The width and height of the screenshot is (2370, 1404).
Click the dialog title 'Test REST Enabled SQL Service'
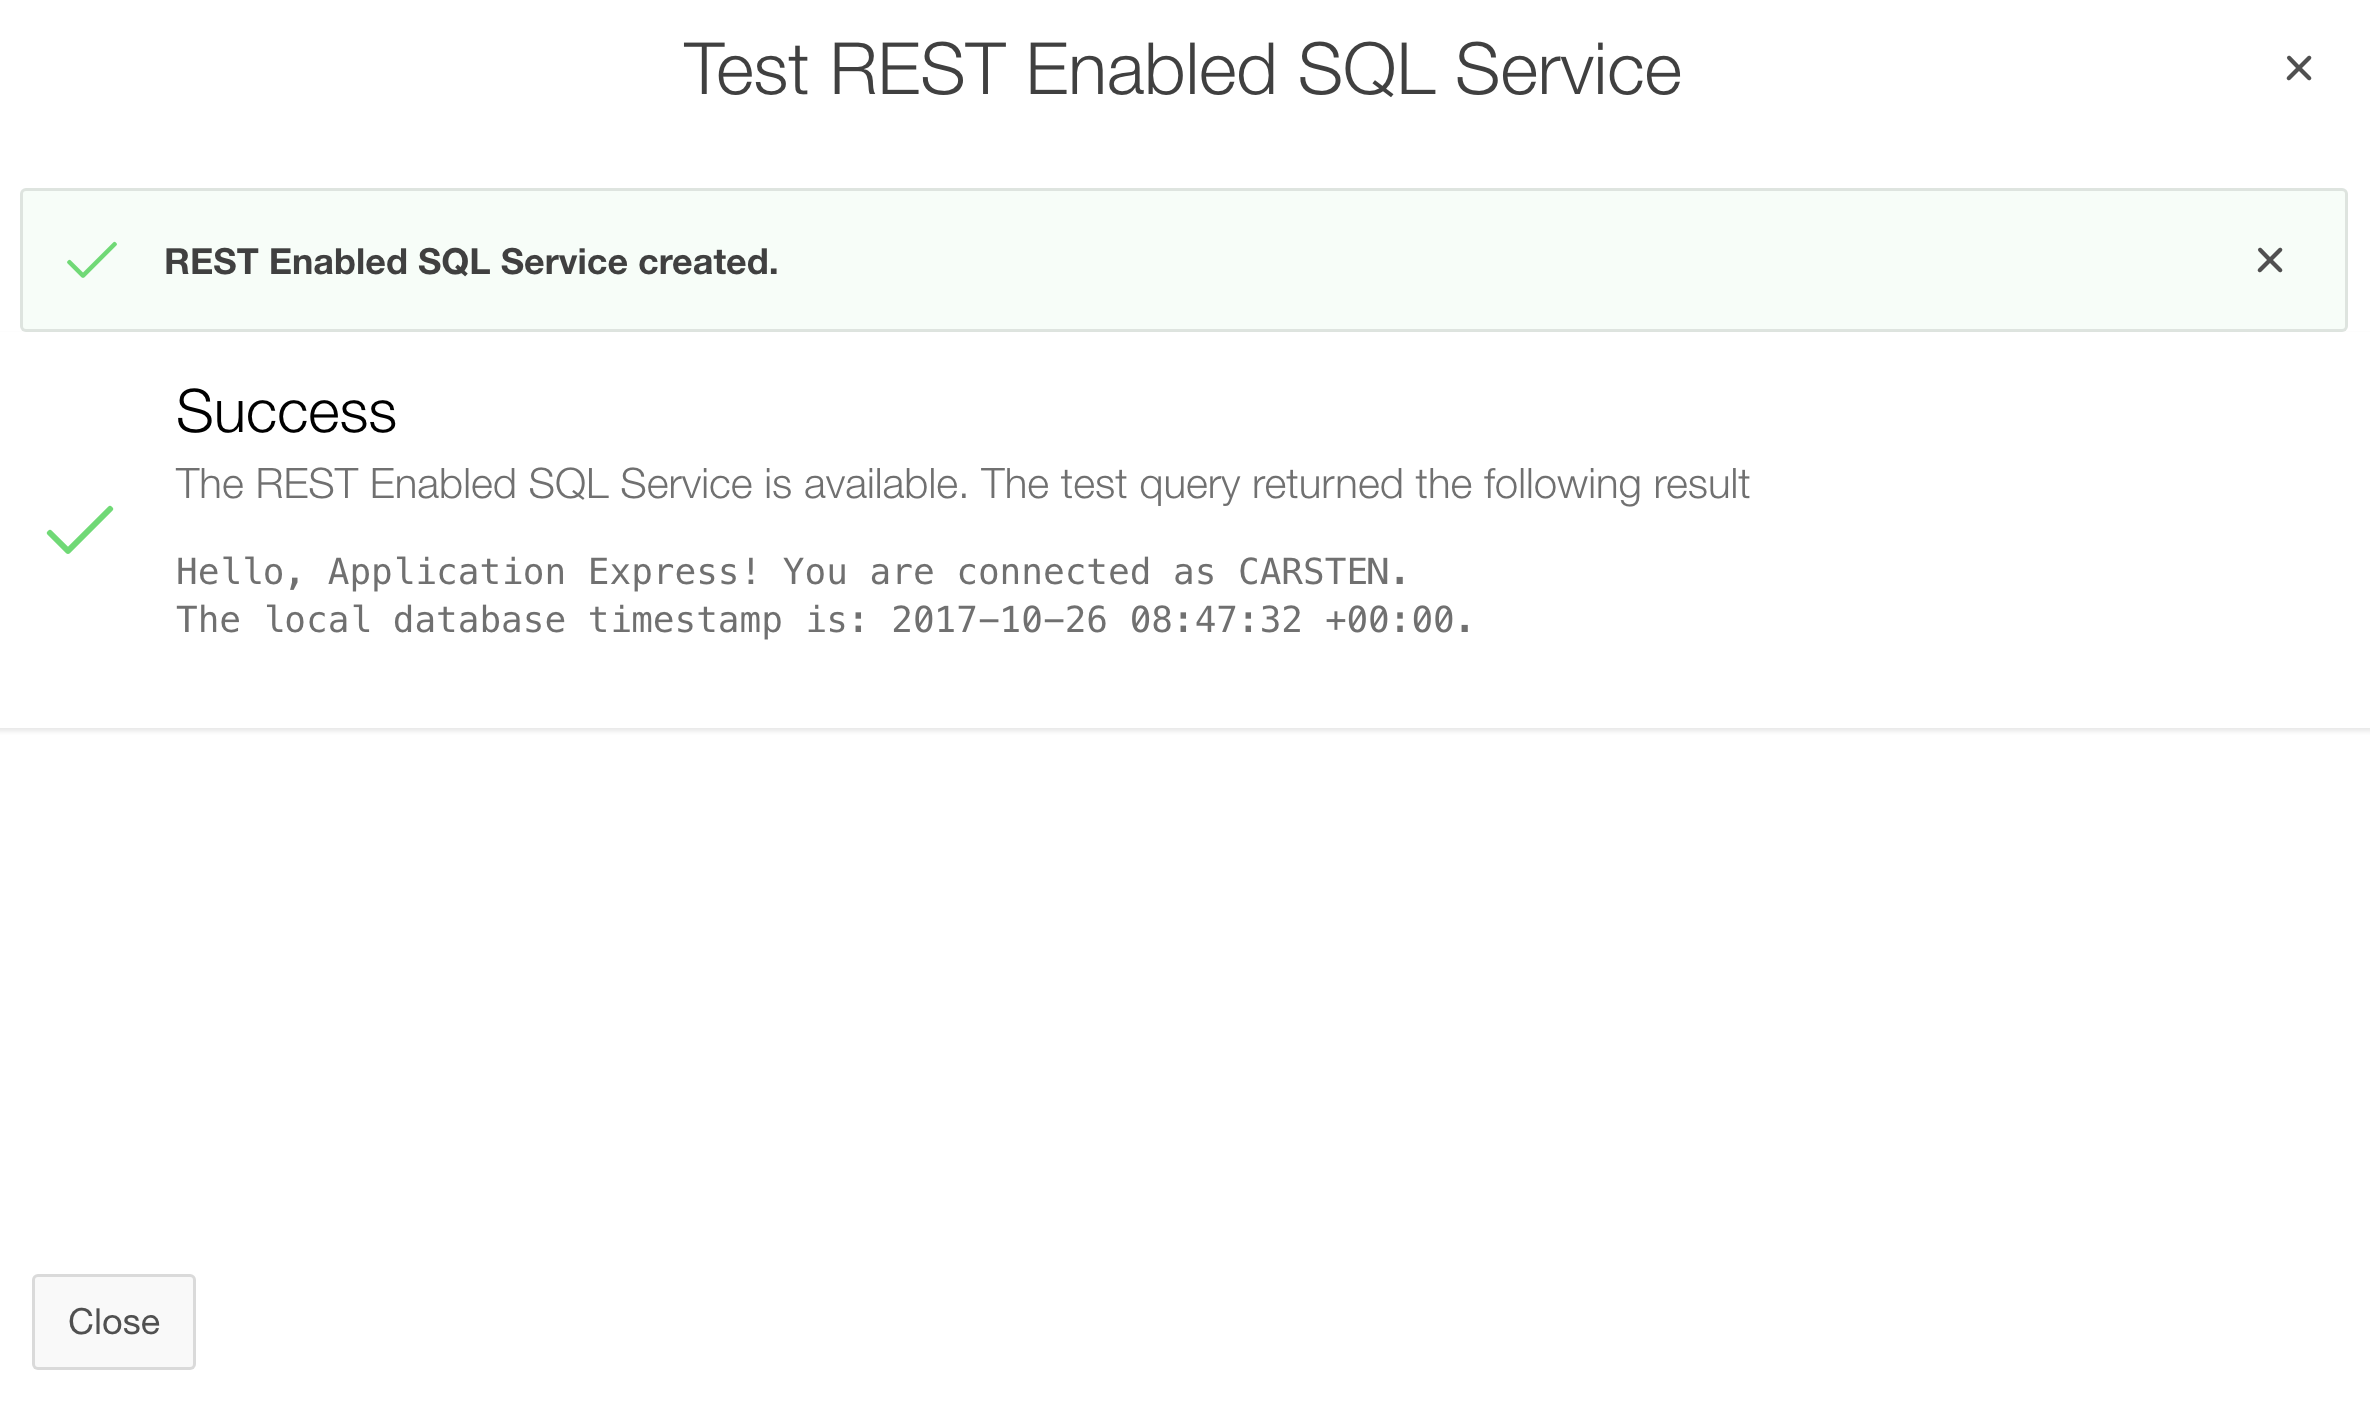pos(1182,70)
